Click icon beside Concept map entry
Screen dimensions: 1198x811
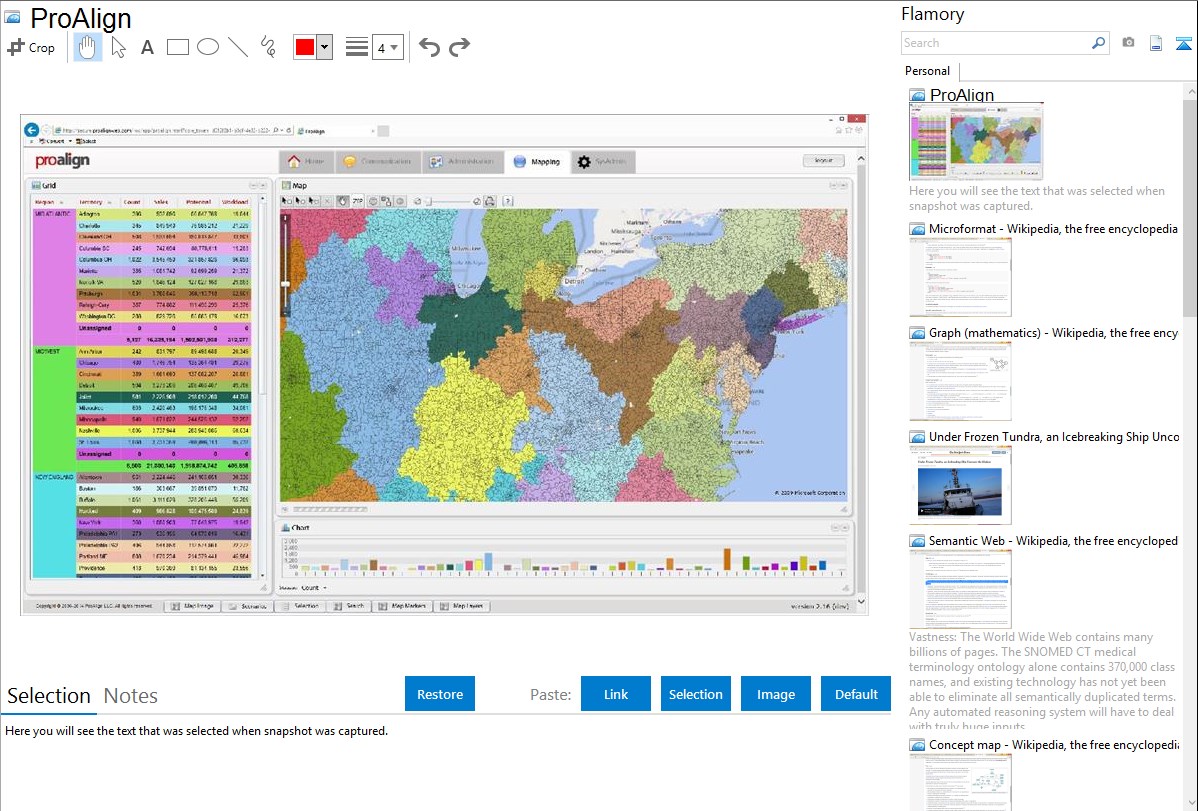point(917,745)
